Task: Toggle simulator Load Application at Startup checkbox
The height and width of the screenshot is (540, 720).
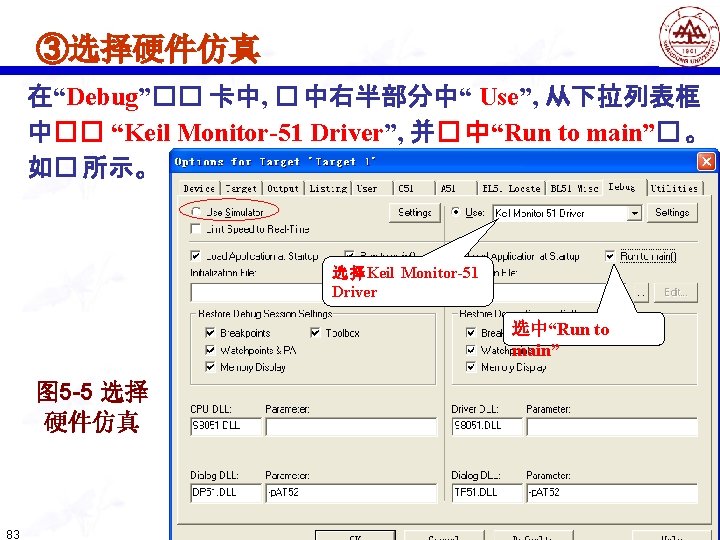Action: (196, 256)
